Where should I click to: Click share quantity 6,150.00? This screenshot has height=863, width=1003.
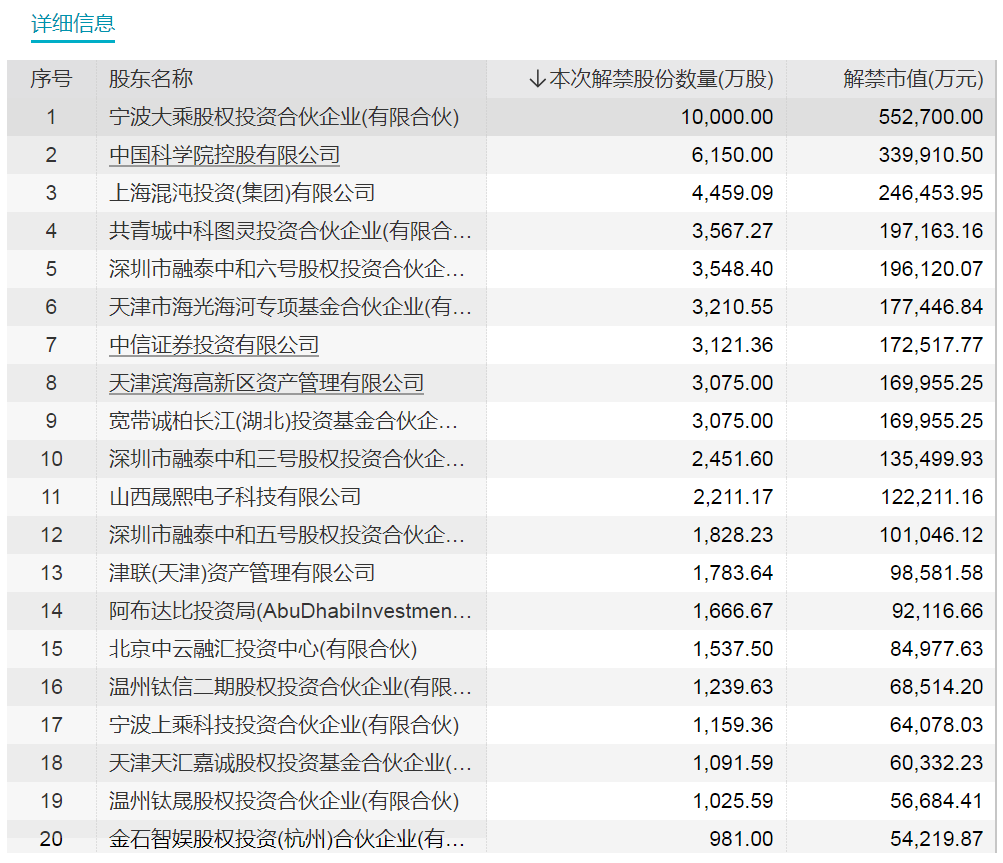click(732, 155)
